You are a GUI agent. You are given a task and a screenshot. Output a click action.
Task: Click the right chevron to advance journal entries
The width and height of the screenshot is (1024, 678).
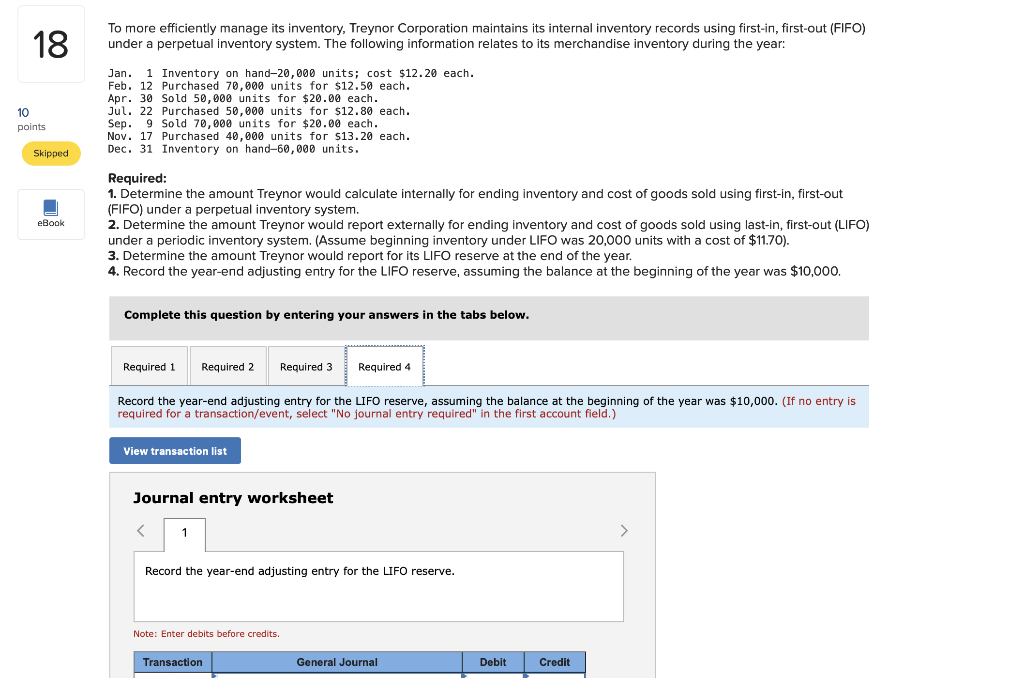click(x=623, y=530)
